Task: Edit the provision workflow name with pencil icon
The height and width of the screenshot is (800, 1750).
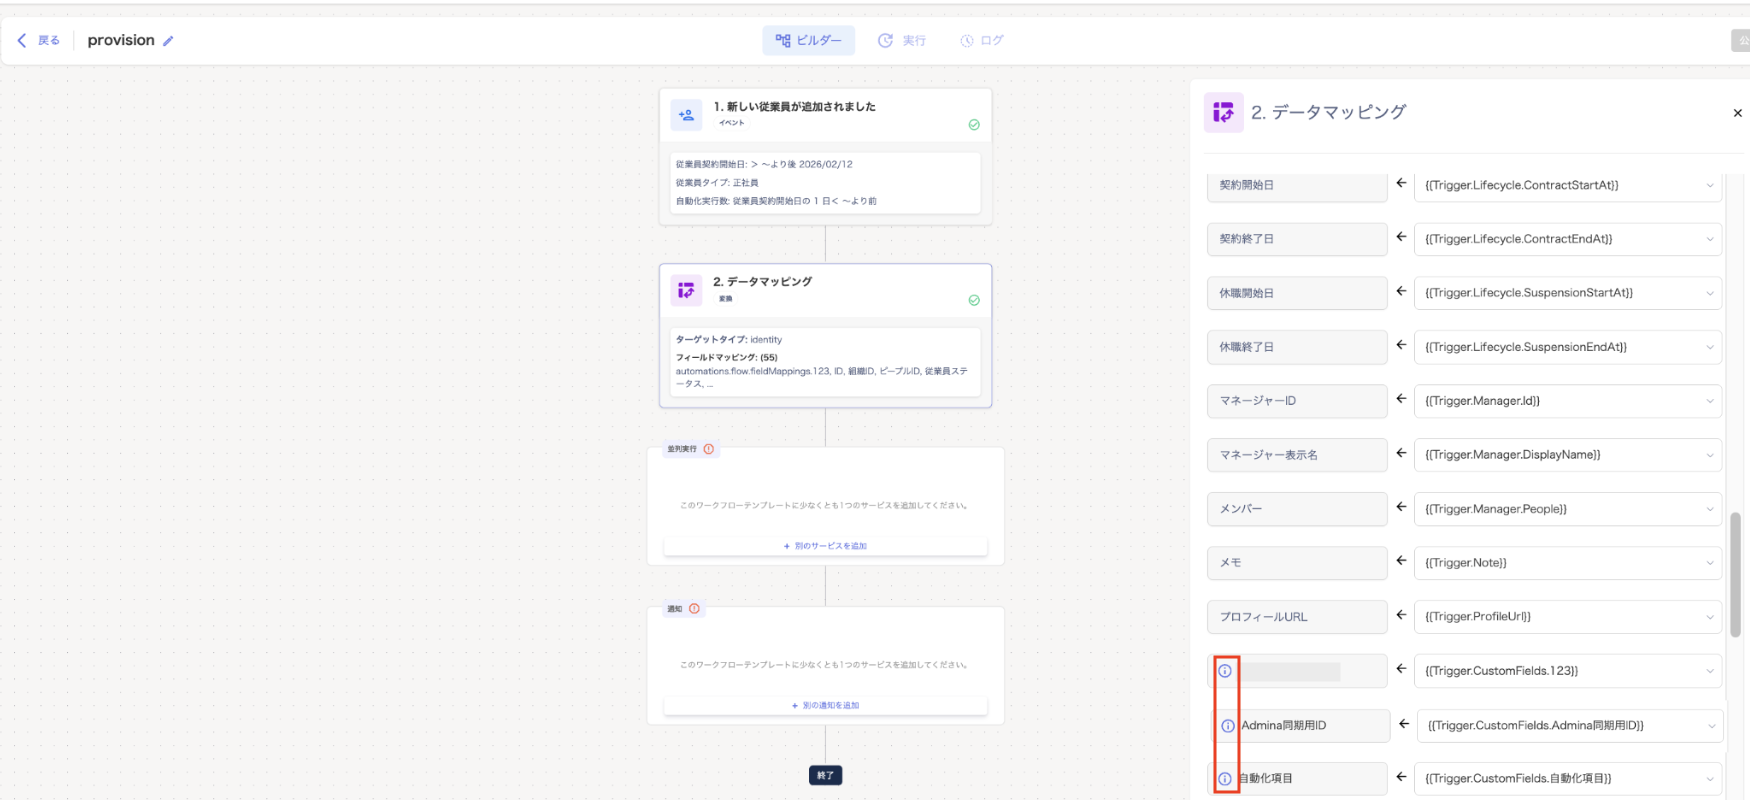Action: point(168,41)
